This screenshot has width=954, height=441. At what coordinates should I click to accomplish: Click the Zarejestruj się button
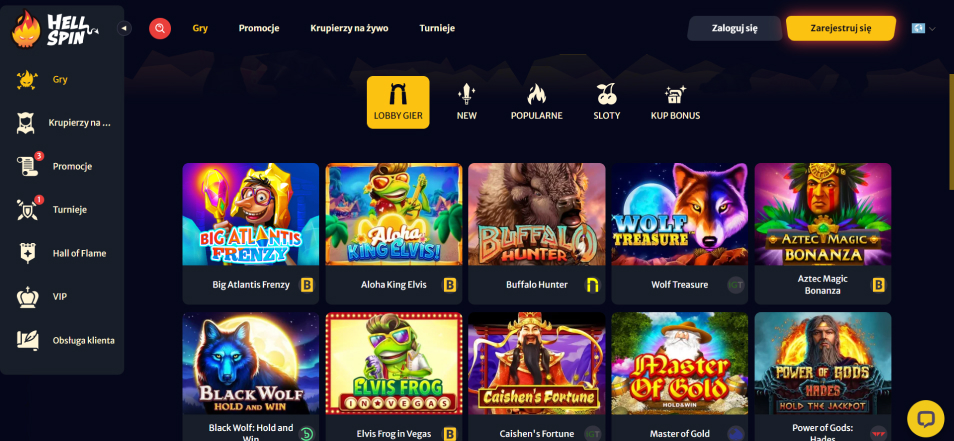pos(841,28)
